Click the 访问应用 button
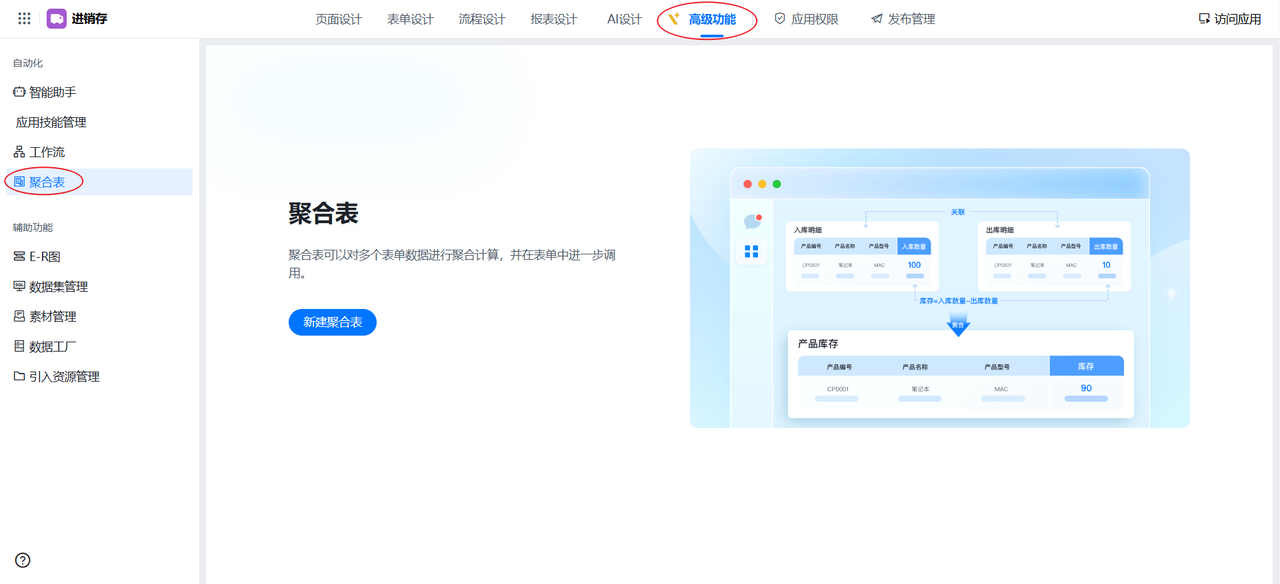The image size is (1280, 584). pyautogui.click(x=1229, y=19)
